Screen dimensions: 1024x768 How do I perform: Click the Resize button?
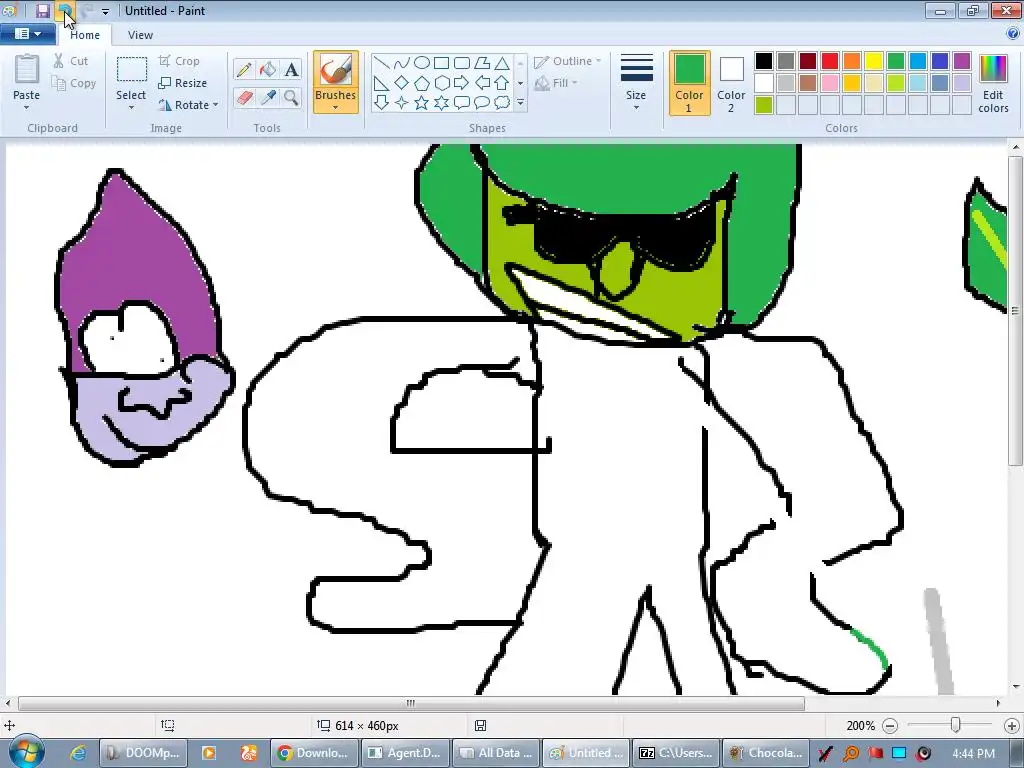(x=183, y=83)
